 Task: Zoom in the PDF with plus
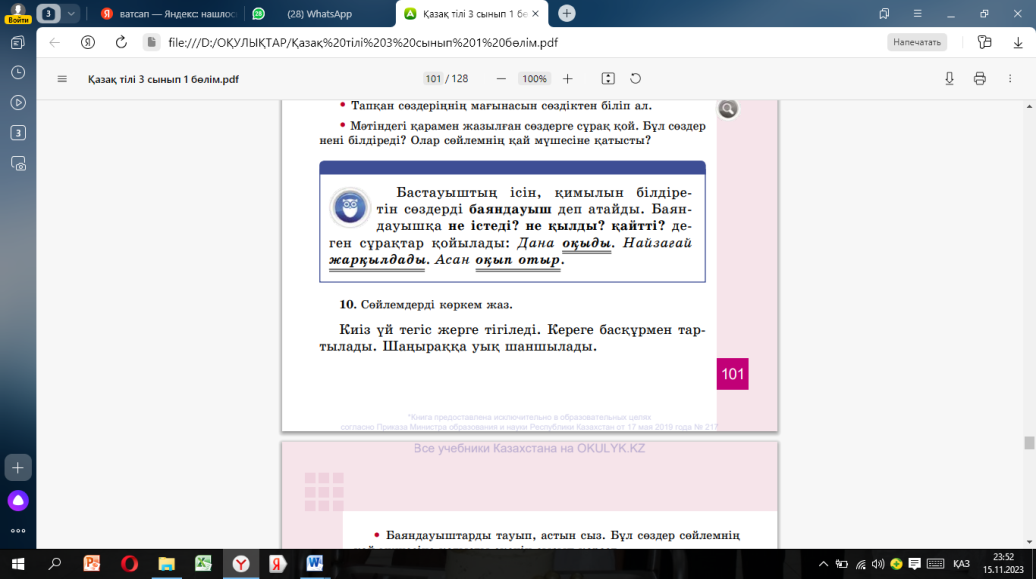[568, 79]
